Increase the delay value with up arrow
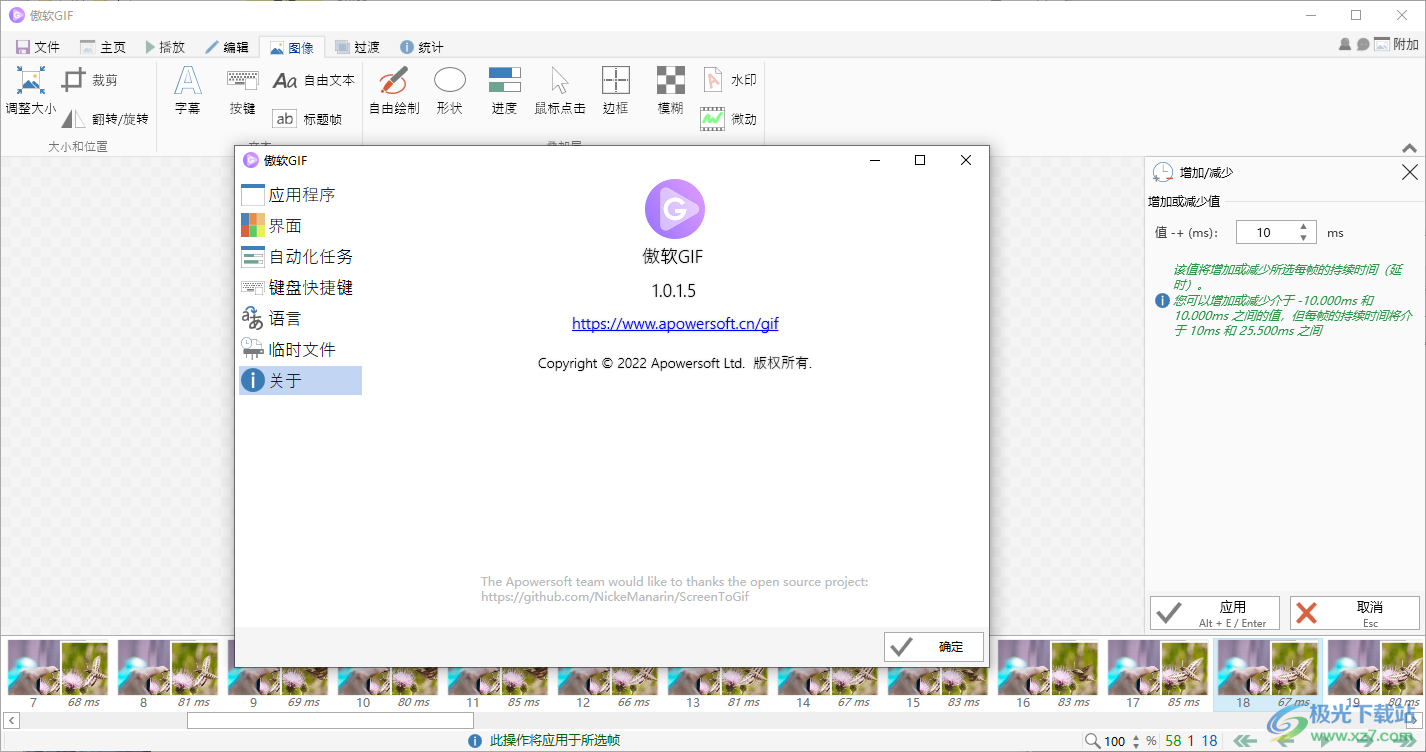This screenshot has height=752, width=1426. tap(1303, 227)
